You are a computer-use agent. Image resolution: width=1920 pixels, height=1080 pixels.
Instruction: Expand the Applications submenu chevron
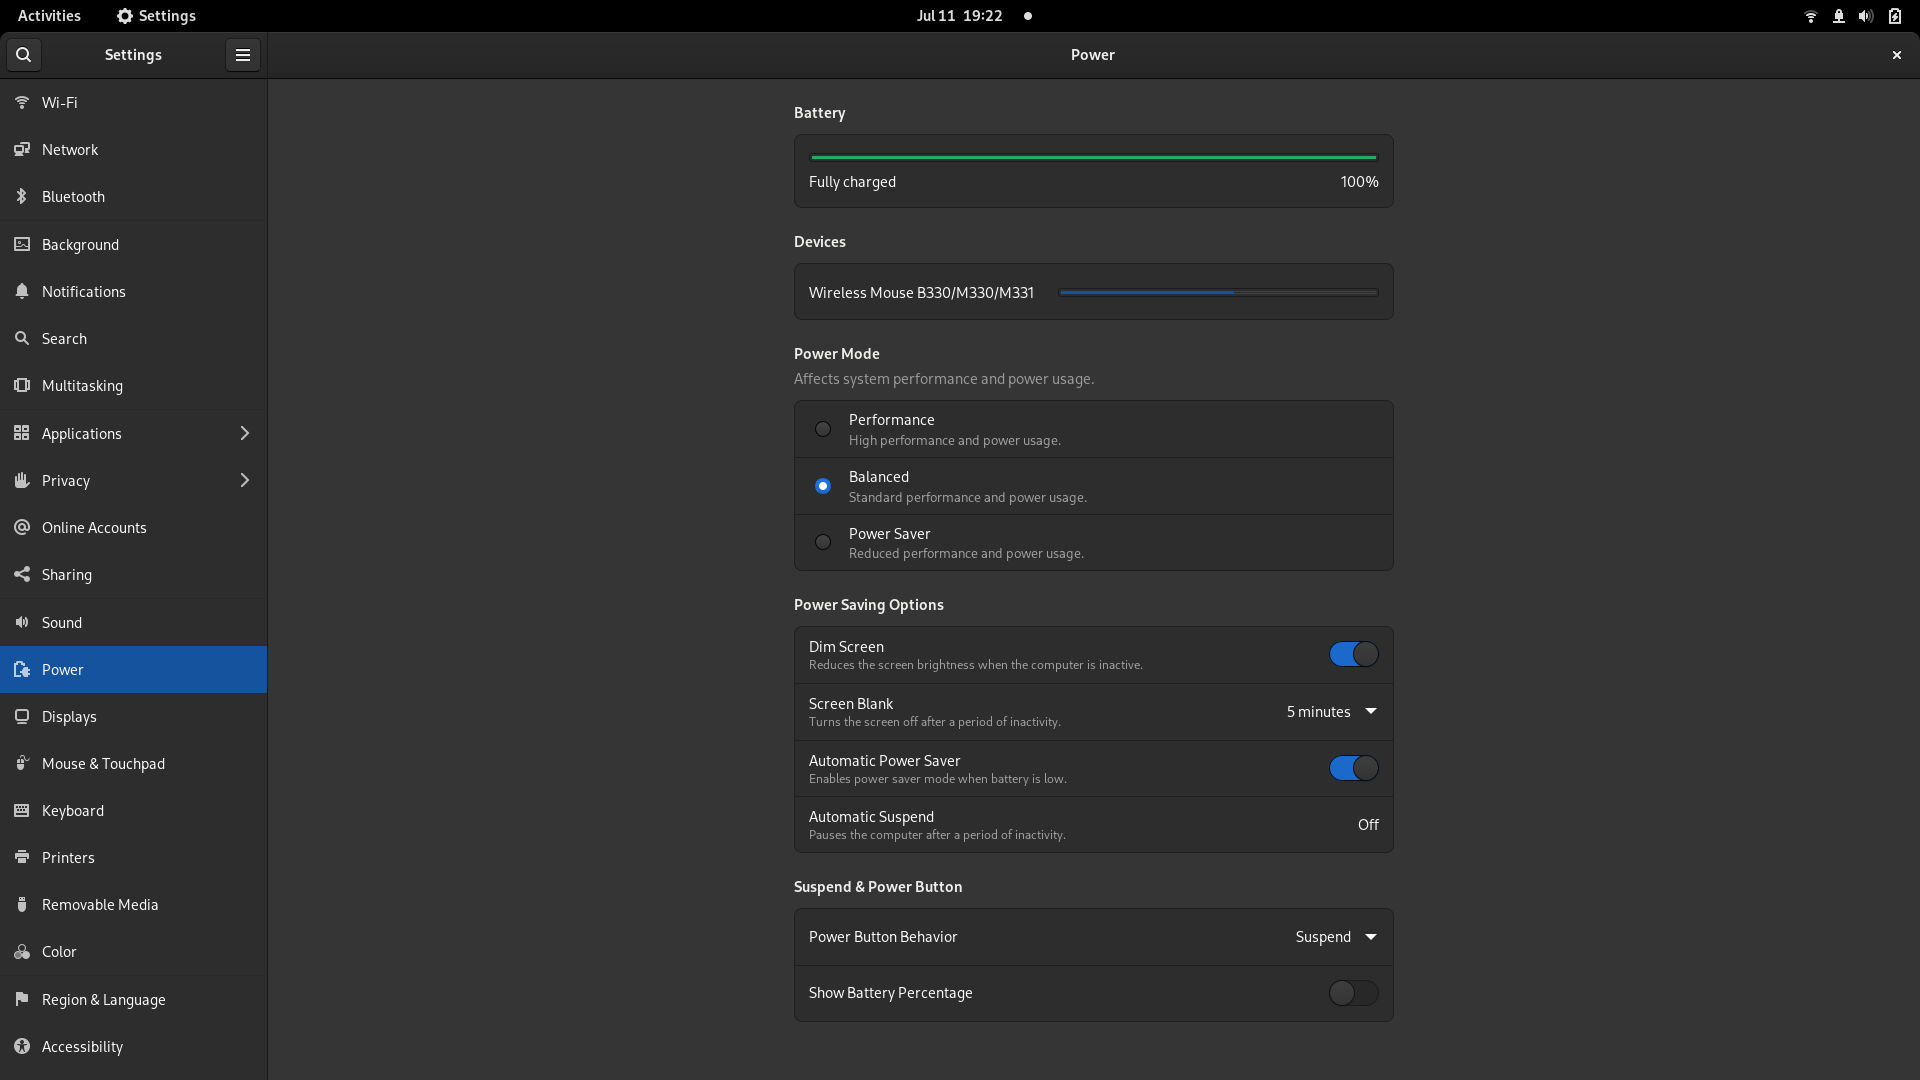[244, 433]
